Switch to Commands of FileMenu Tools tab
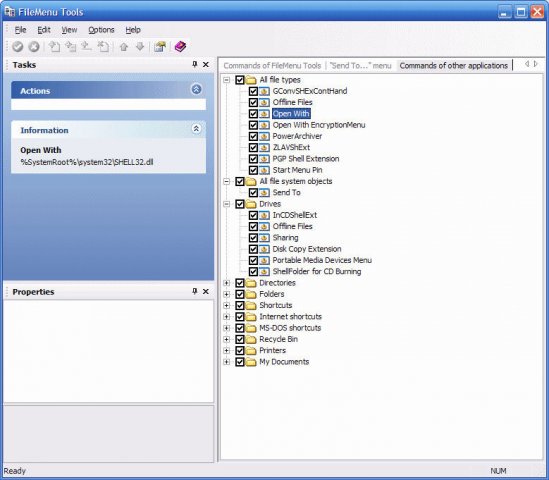This screenshot has width=549, height=480. 272,65
